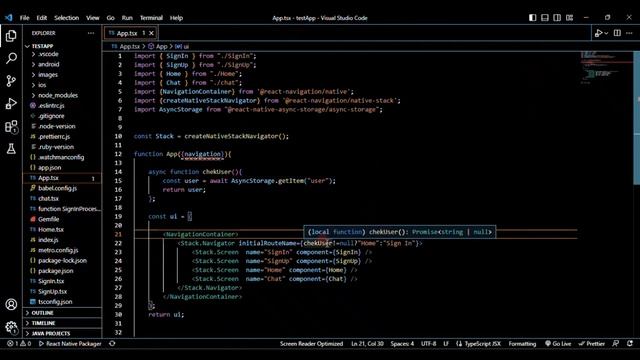
Task: Open the File menu
Action: [24, 18]
